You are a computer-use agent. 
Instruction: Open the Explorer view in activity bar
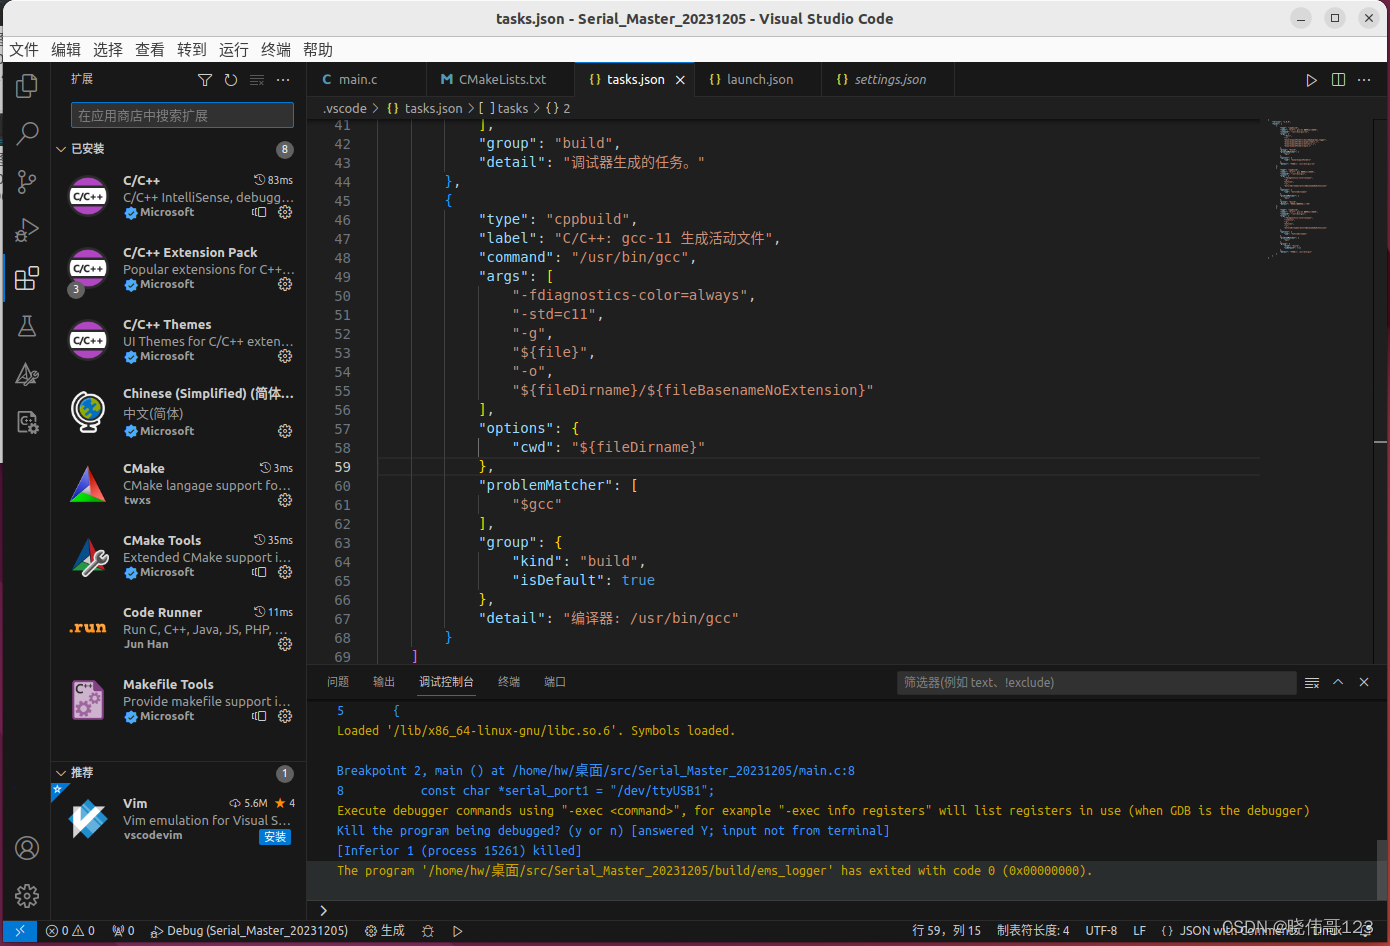click(27, 87)
